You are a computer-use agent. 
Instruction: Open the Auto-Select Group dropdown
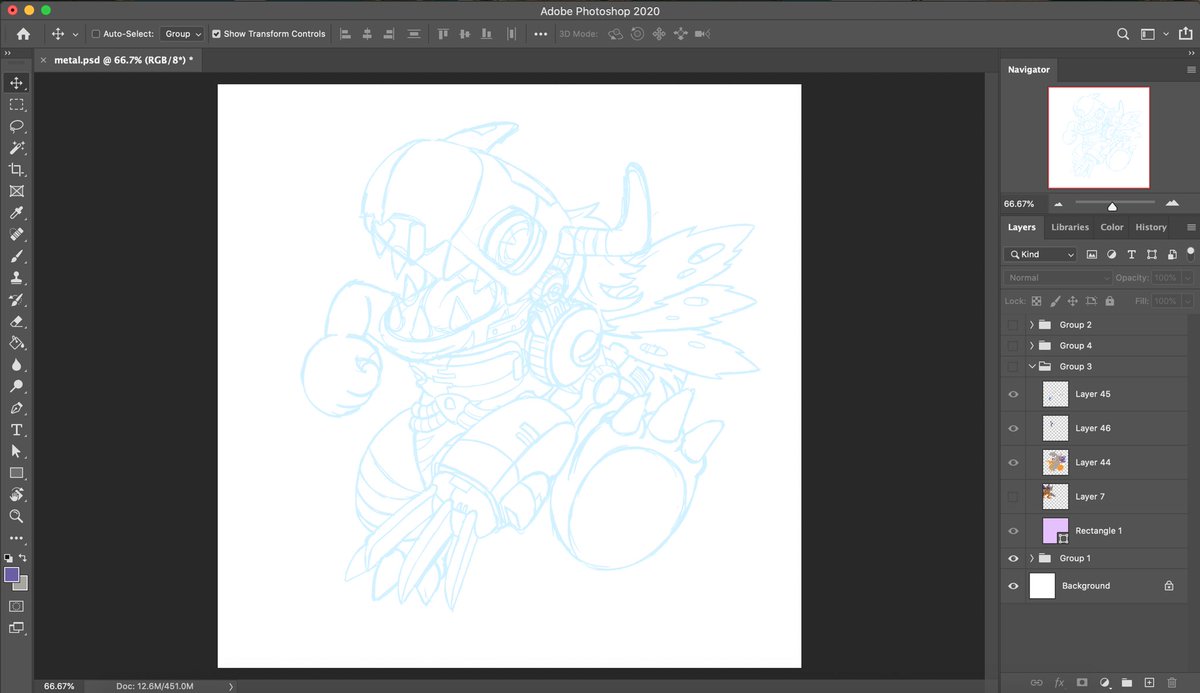click(181, 33)
